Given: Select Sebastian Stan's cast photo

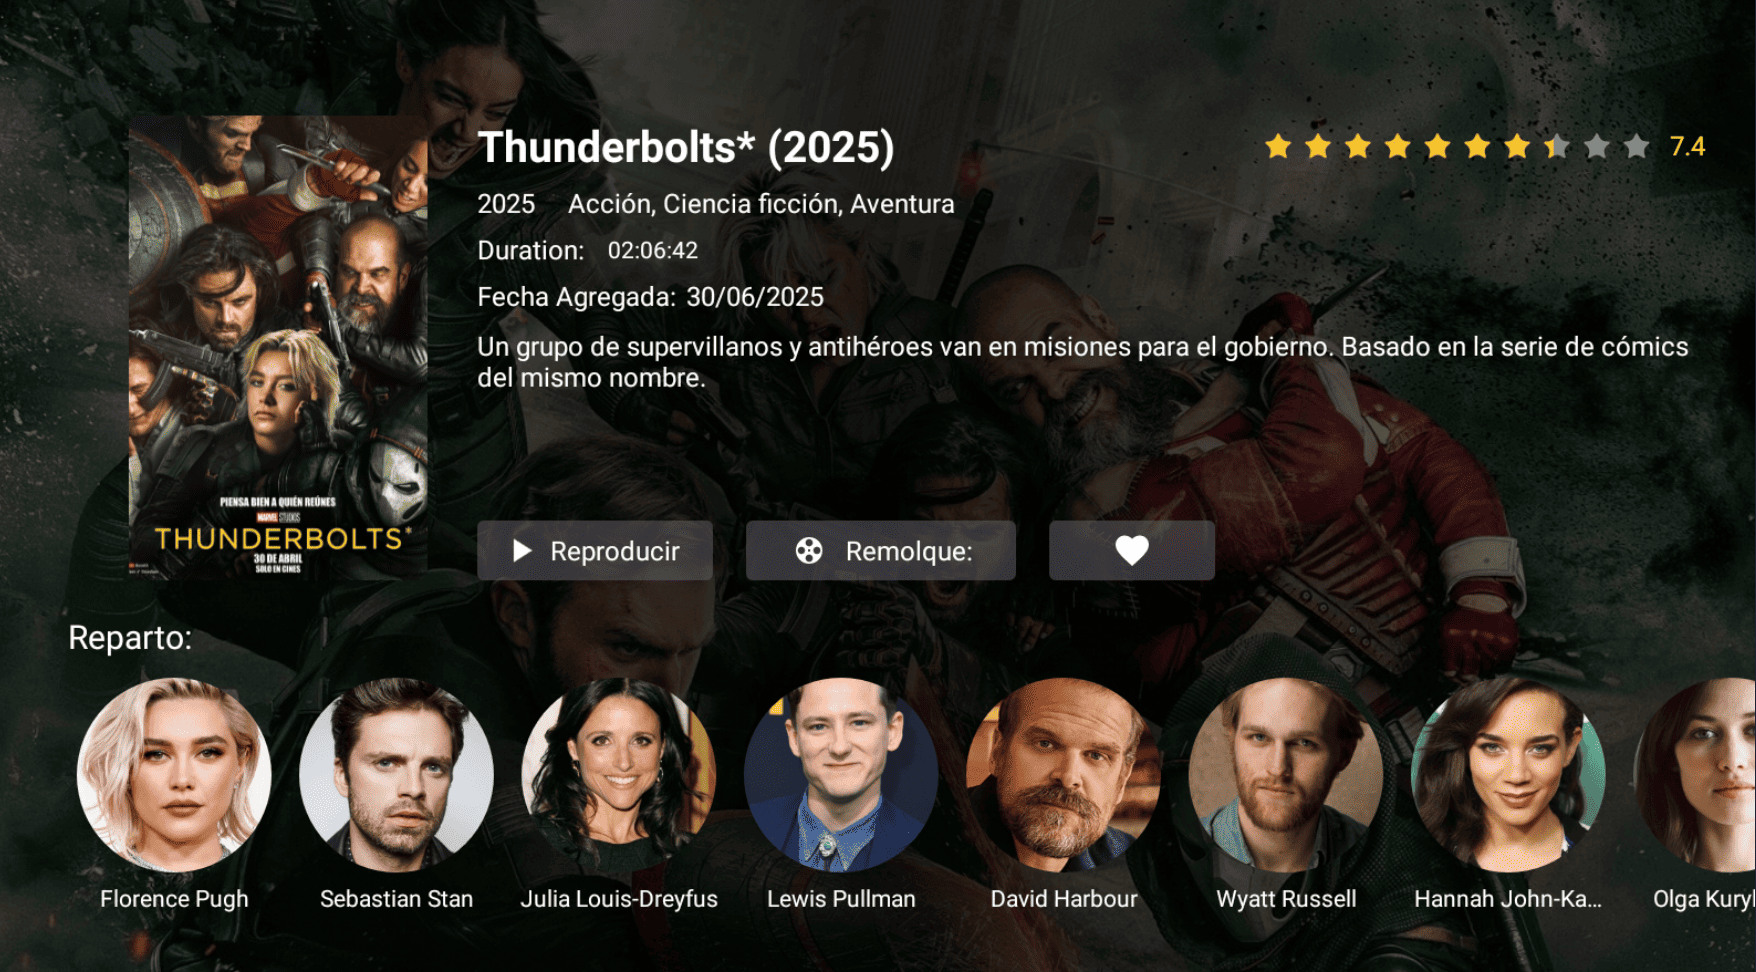Looking at the screenshot, I should point(396,775).
